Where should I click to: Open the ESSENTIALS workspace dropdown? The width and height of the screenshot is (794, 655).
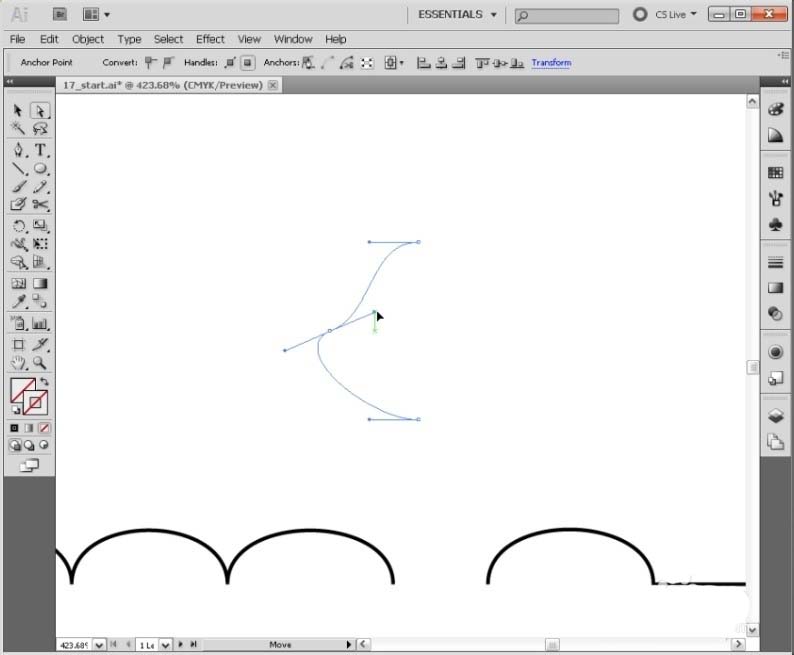[x=457, y=15]
